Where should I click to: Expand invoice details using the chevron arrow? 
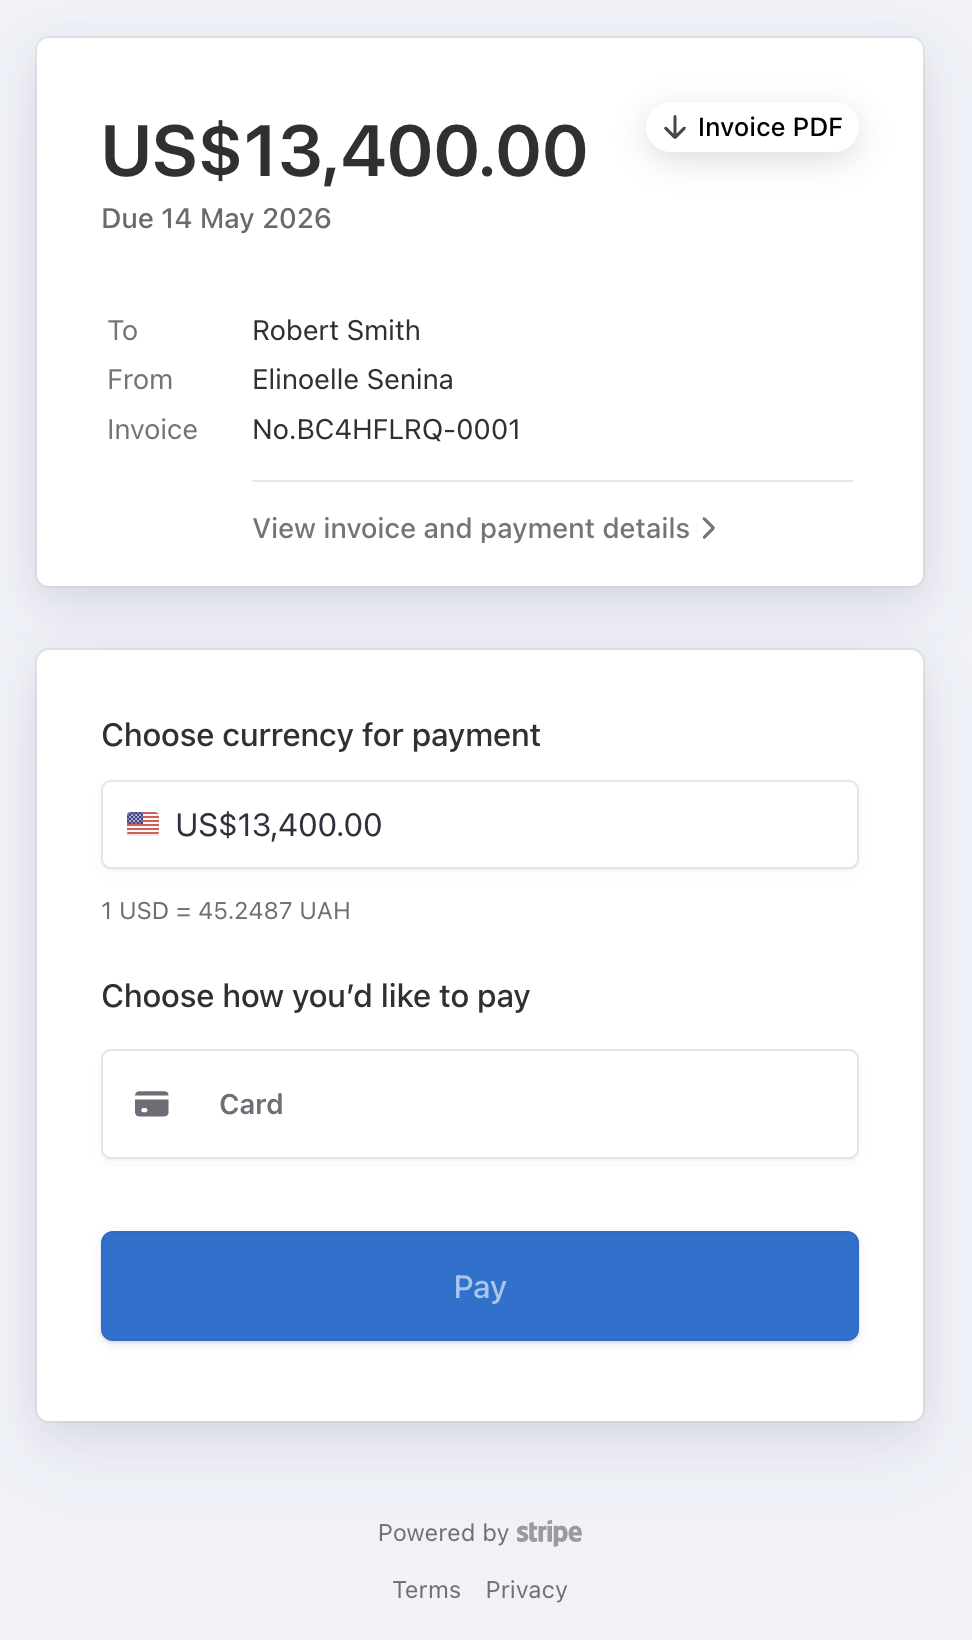click(x=709, y=528)
